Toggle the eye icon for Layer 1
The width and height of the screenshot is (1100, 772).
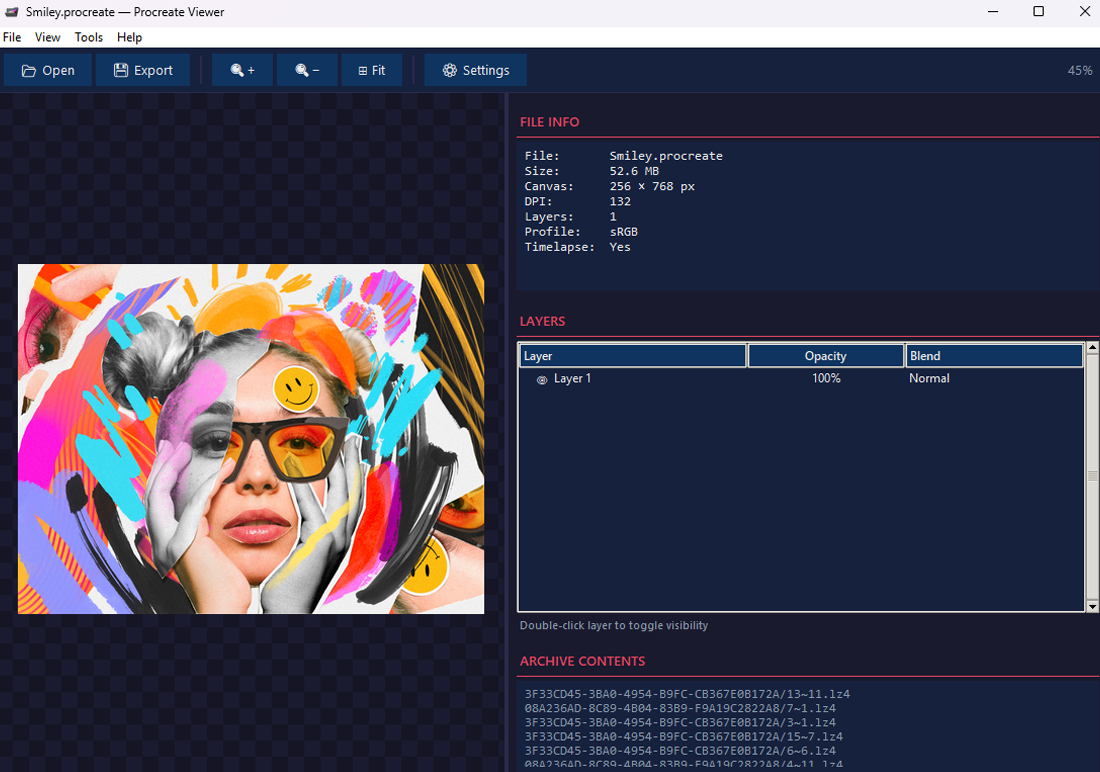tap(542, 379)
